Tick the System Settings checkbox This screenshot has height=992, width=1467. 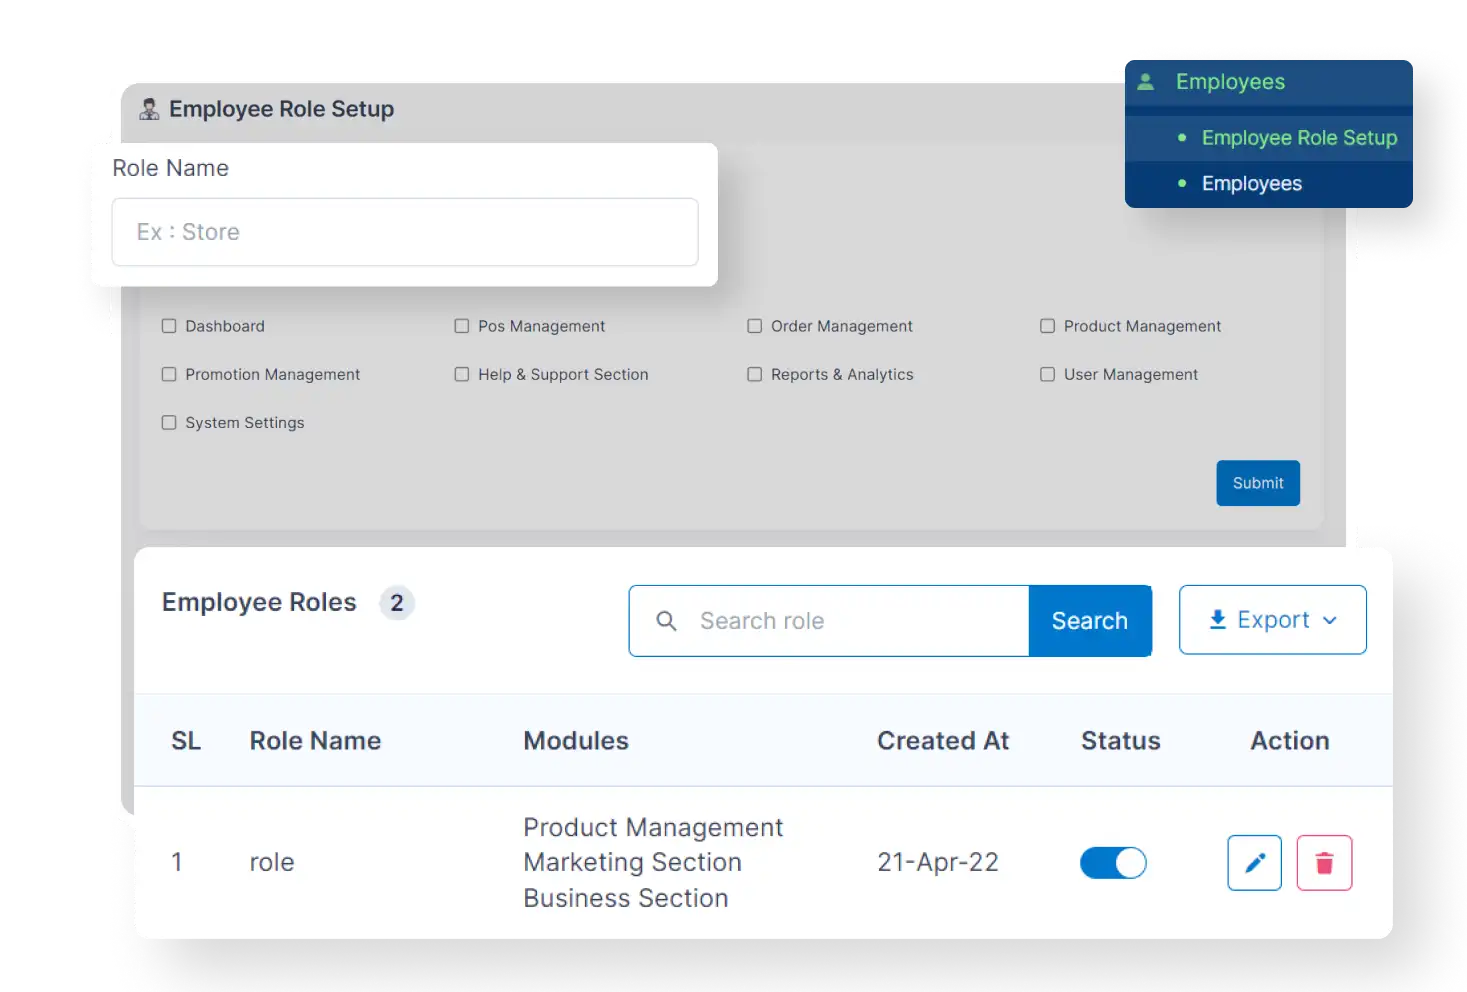click(x=168, y=422)
